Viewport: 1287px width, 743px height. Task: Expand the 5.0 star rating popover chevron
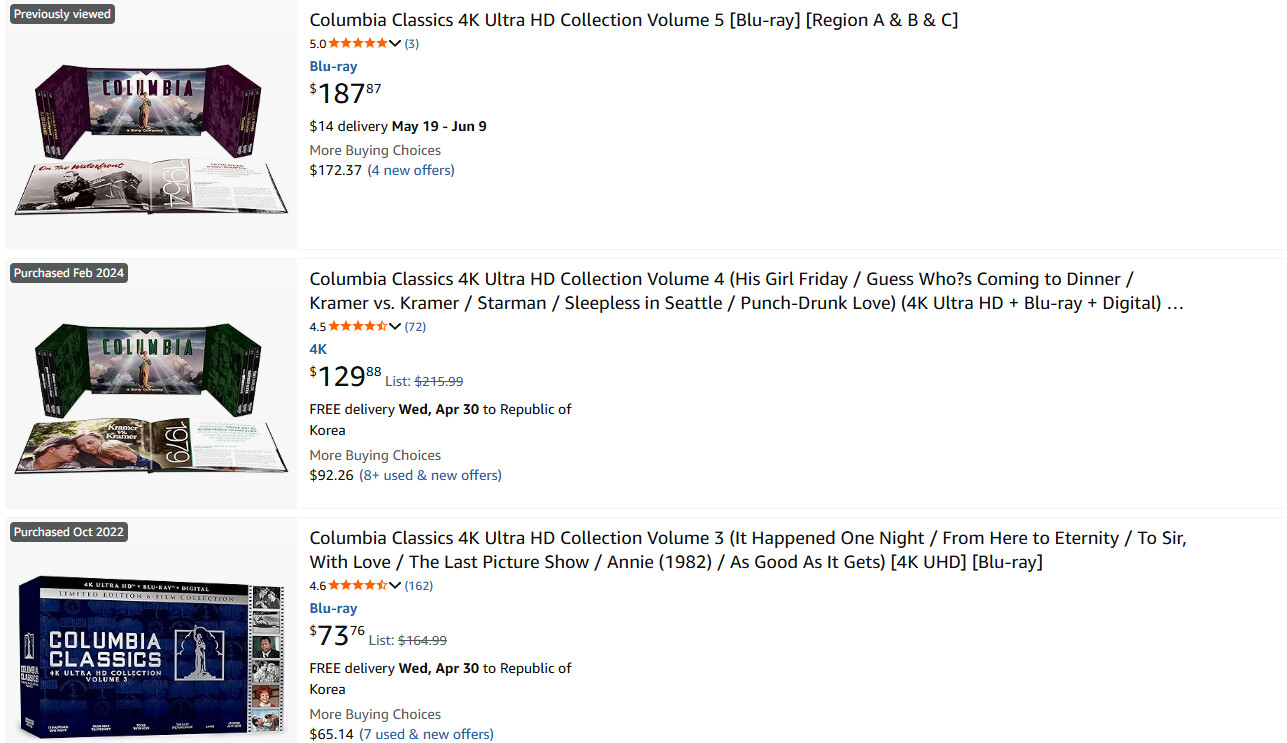point(395,44)
